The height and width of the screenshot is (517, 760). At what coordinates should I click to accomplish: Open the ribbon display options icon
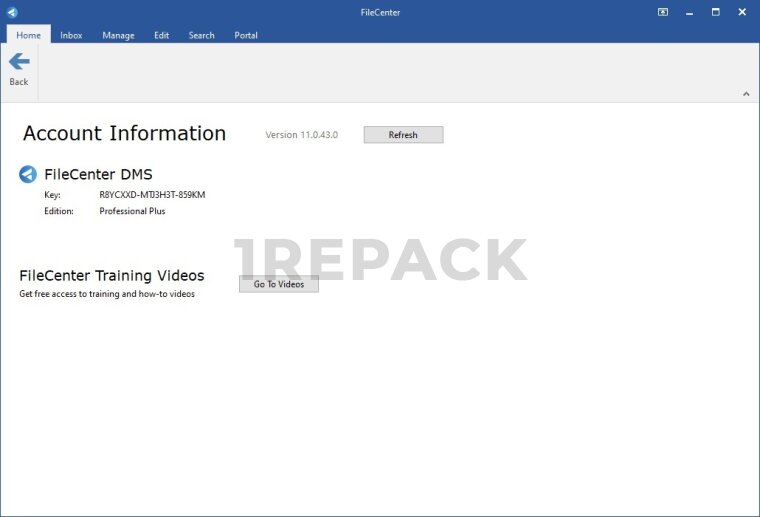tap(663, 12)
